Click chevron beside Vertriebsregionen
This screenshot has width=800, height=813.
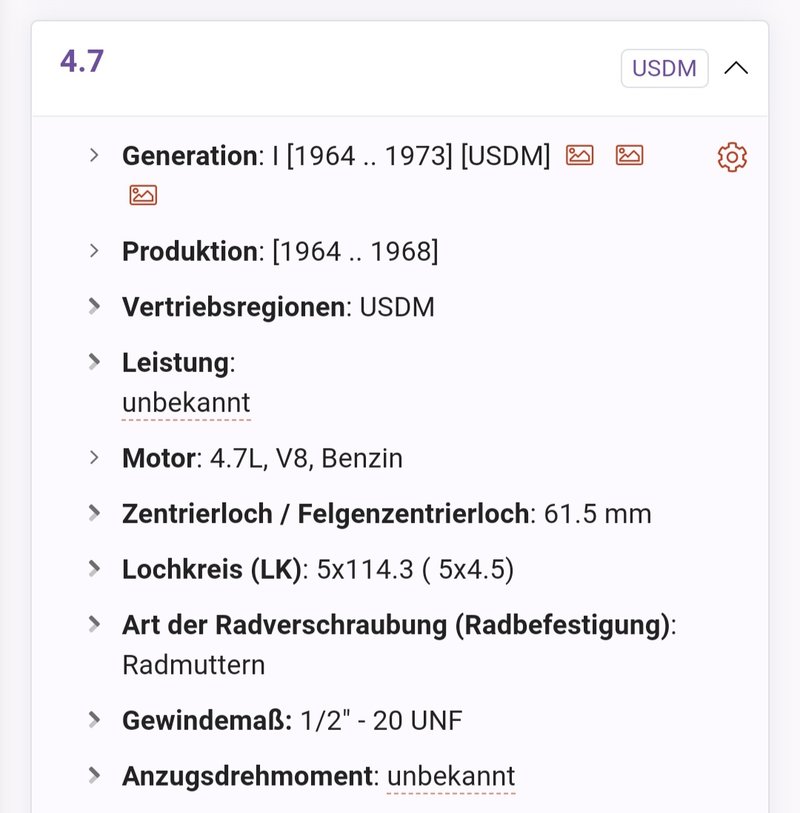coord(94,306)
